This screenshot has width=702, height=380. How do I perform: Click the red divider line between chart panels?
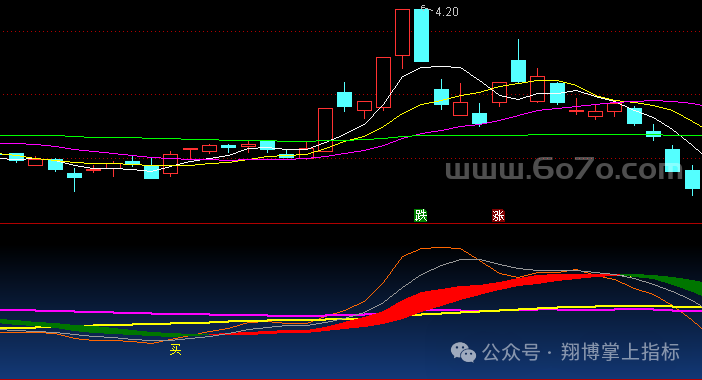tap(351, 223)
